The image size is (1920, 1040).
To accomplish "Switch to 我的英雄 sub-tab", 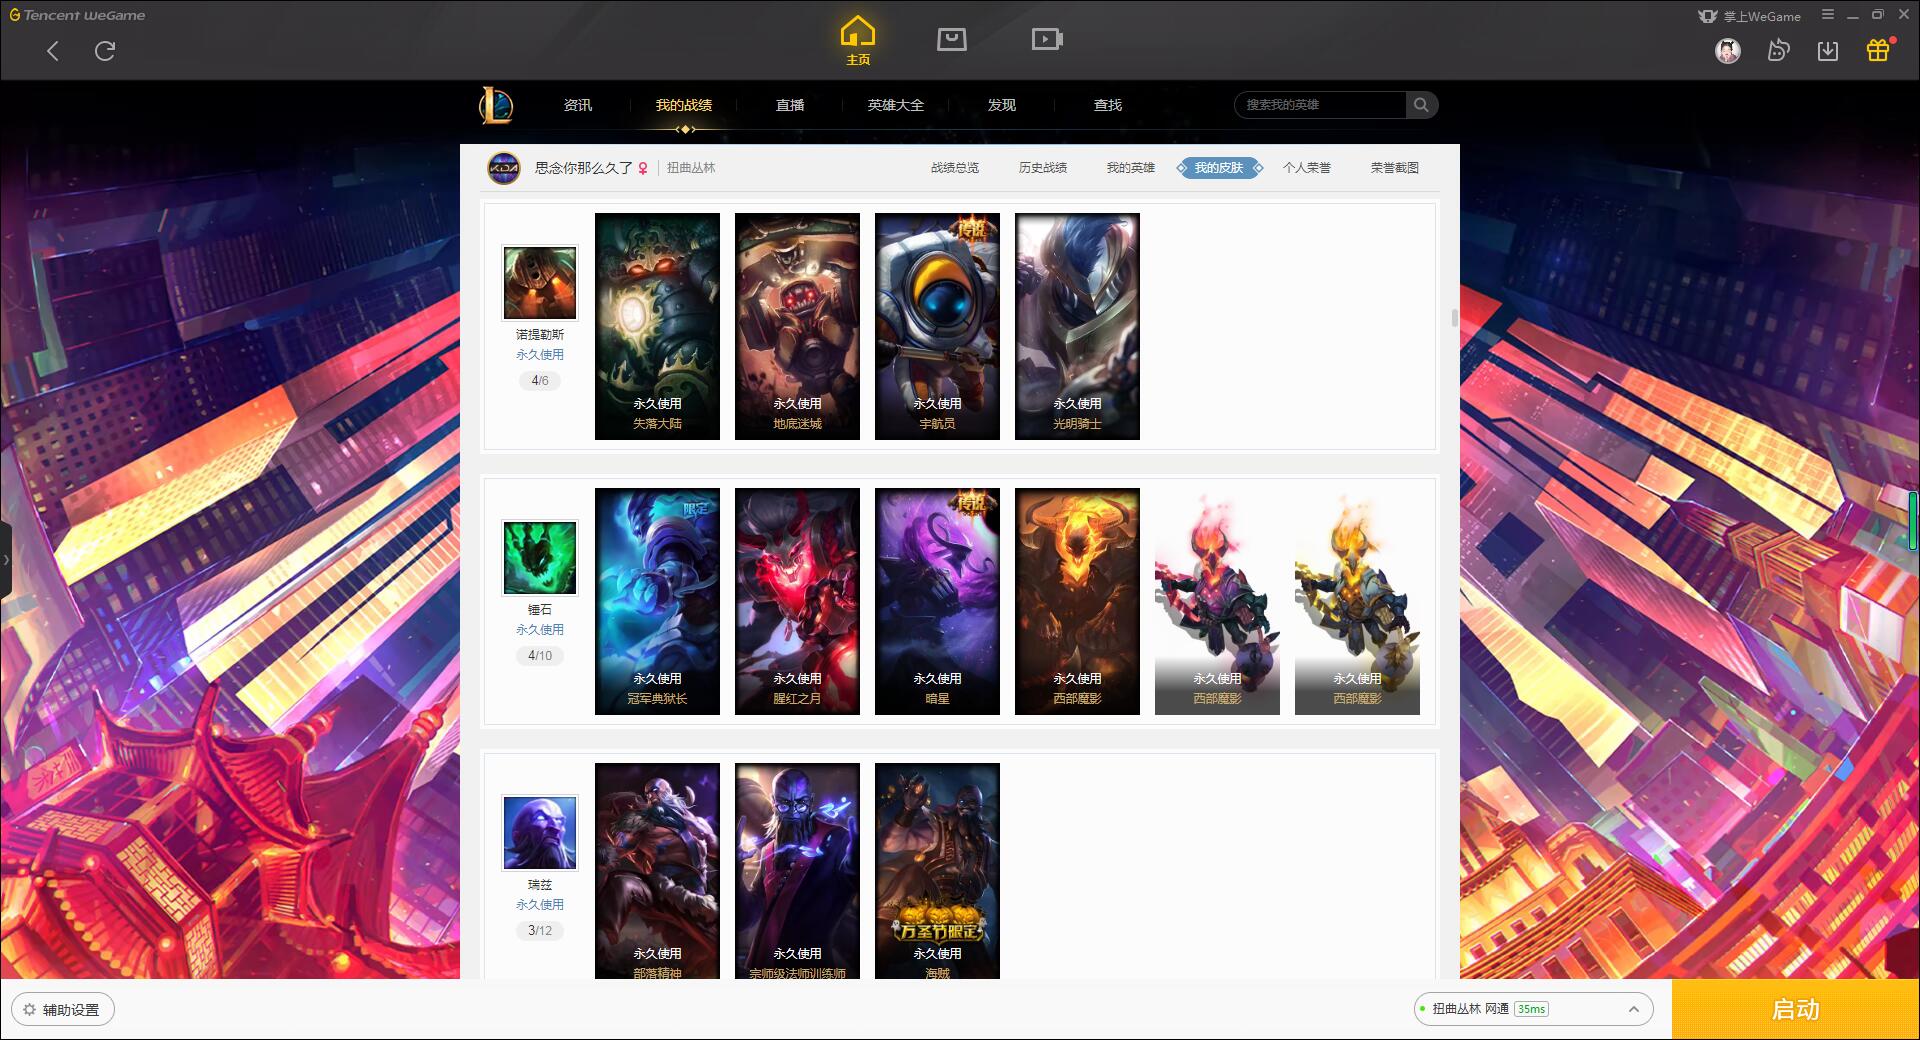I will coord(1131,168).
